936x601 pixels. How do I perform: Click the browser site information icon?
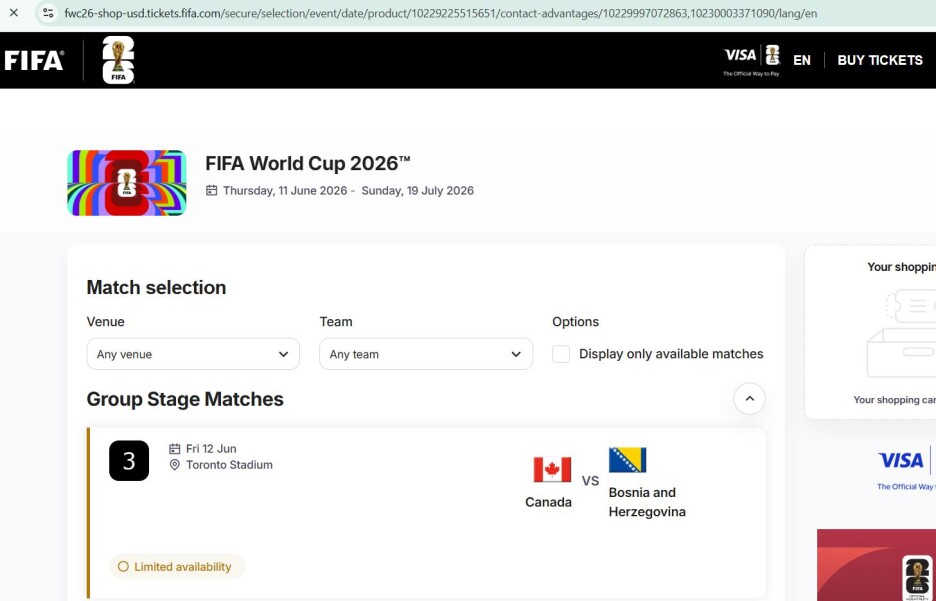(47, 13)
